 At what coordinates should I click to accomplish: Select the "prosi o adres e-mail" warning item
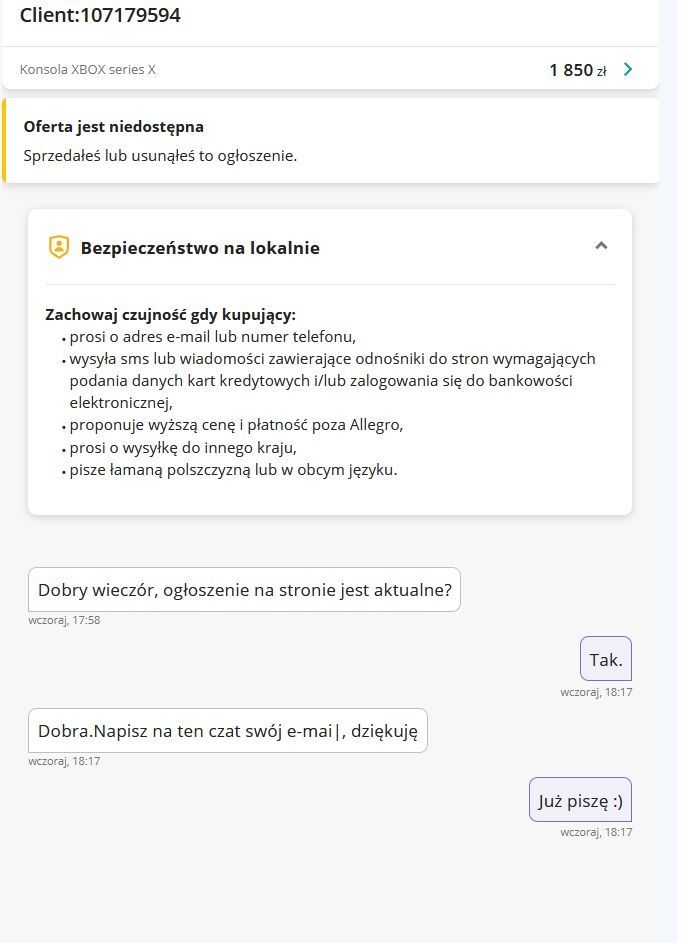coord(212,336)
